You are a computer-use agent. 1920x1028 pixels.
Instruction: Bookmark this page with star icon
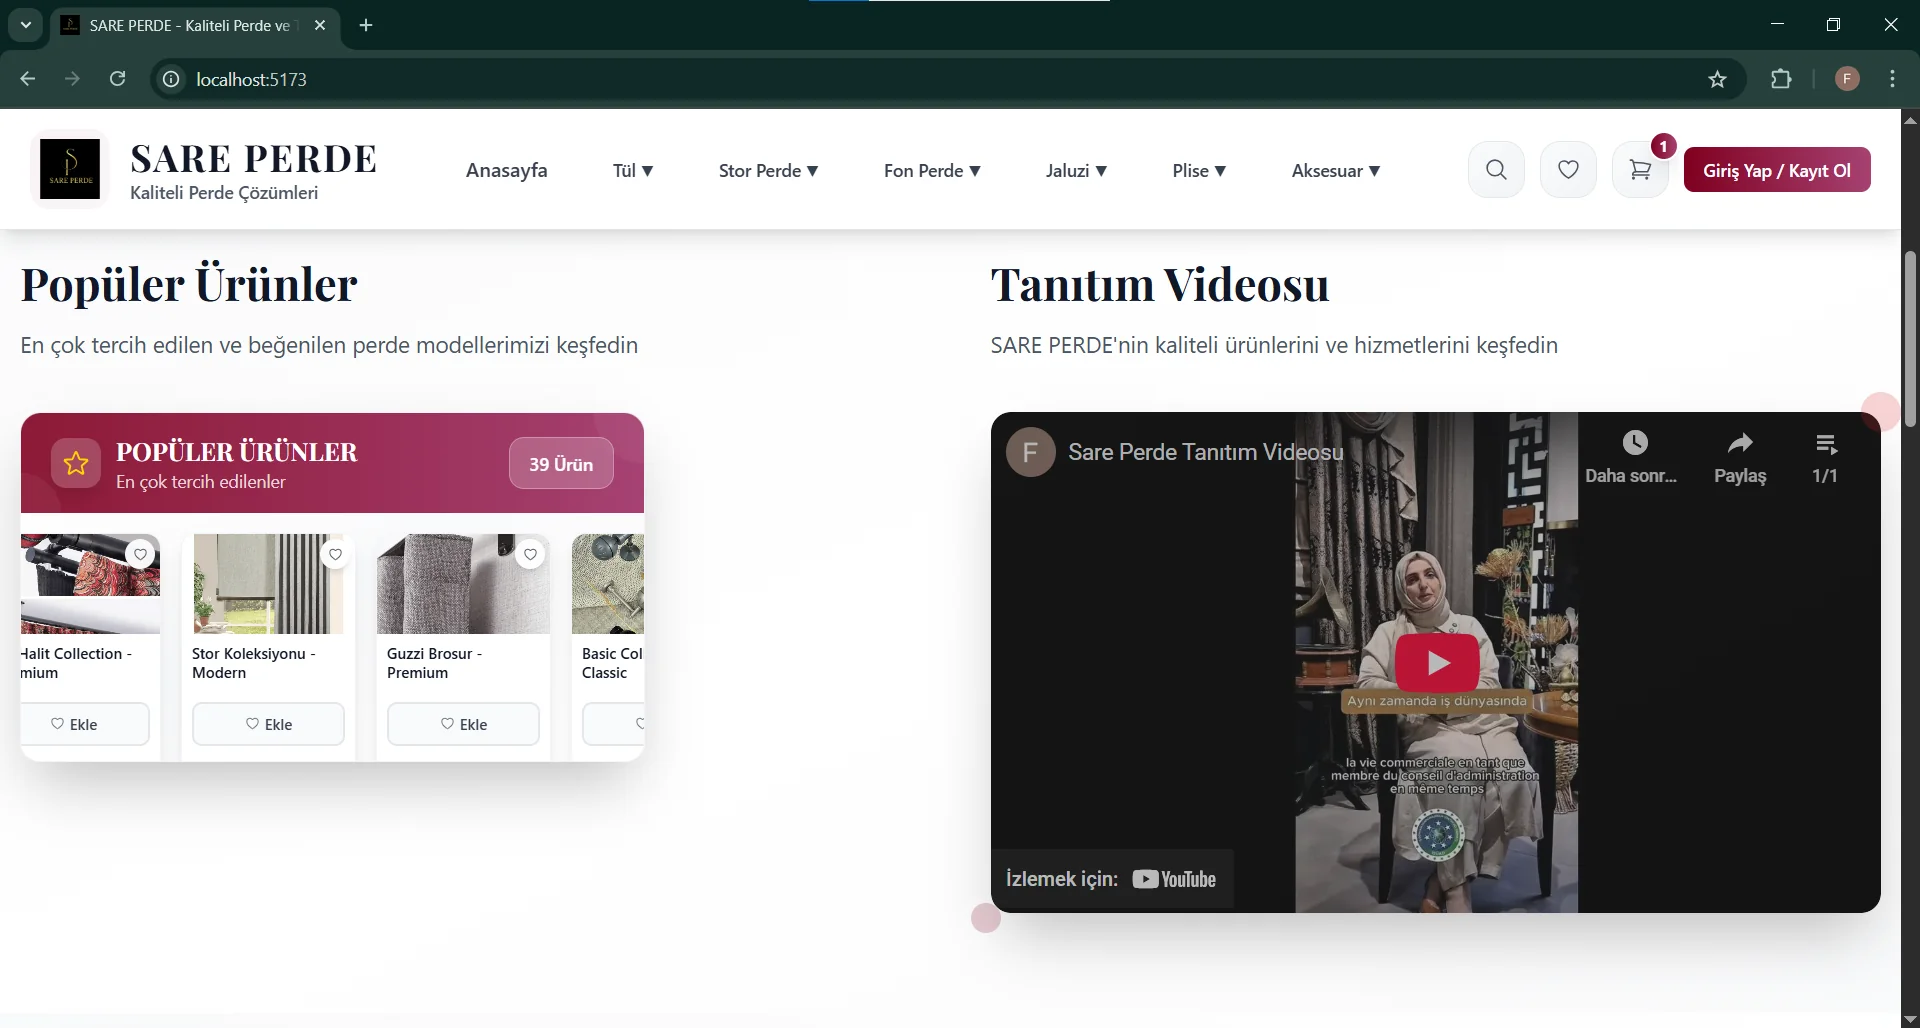click(1717, 79)
